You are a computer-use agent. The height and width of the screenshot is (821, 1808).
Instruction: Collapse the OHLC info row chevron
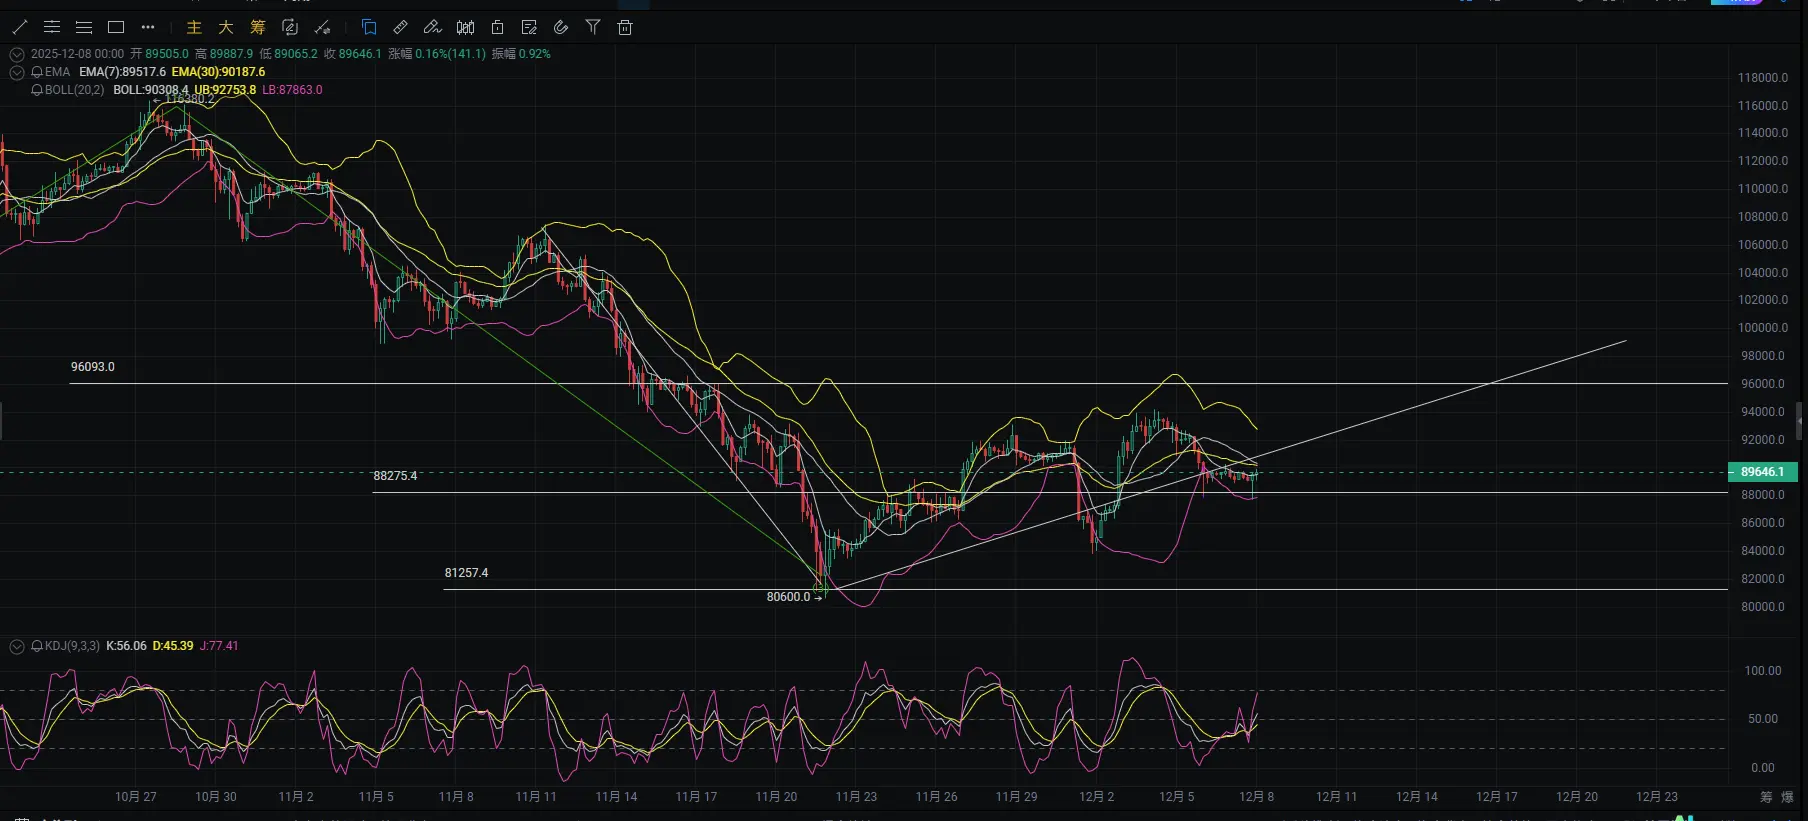pyautogui.click(x=17, y=54)
